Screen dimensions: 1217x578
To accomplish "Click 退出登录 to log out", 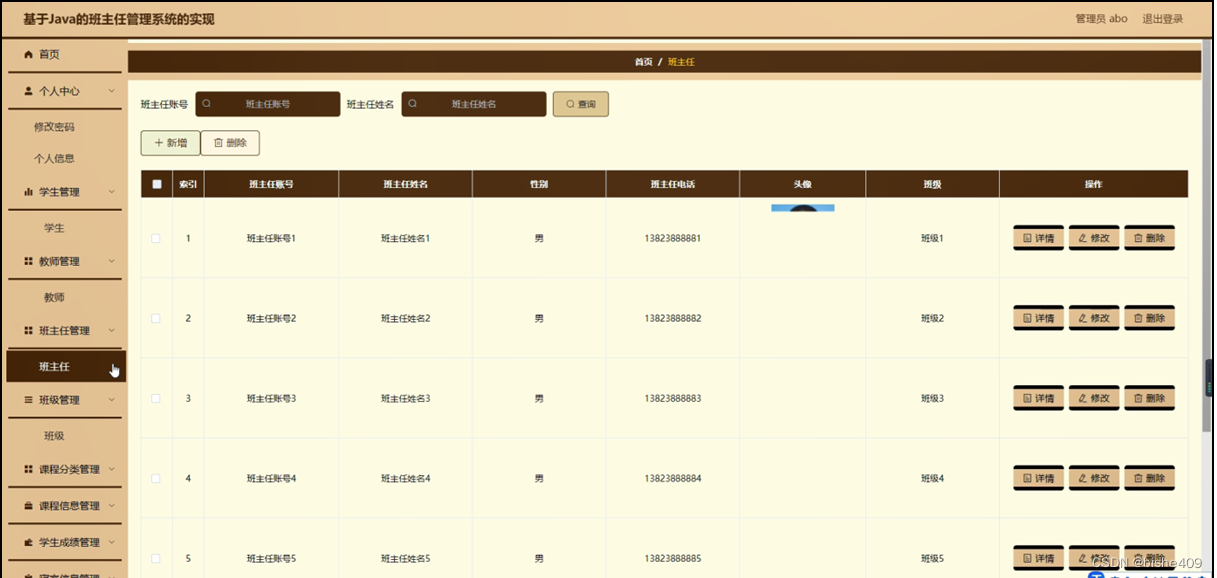I will 1163,19.
